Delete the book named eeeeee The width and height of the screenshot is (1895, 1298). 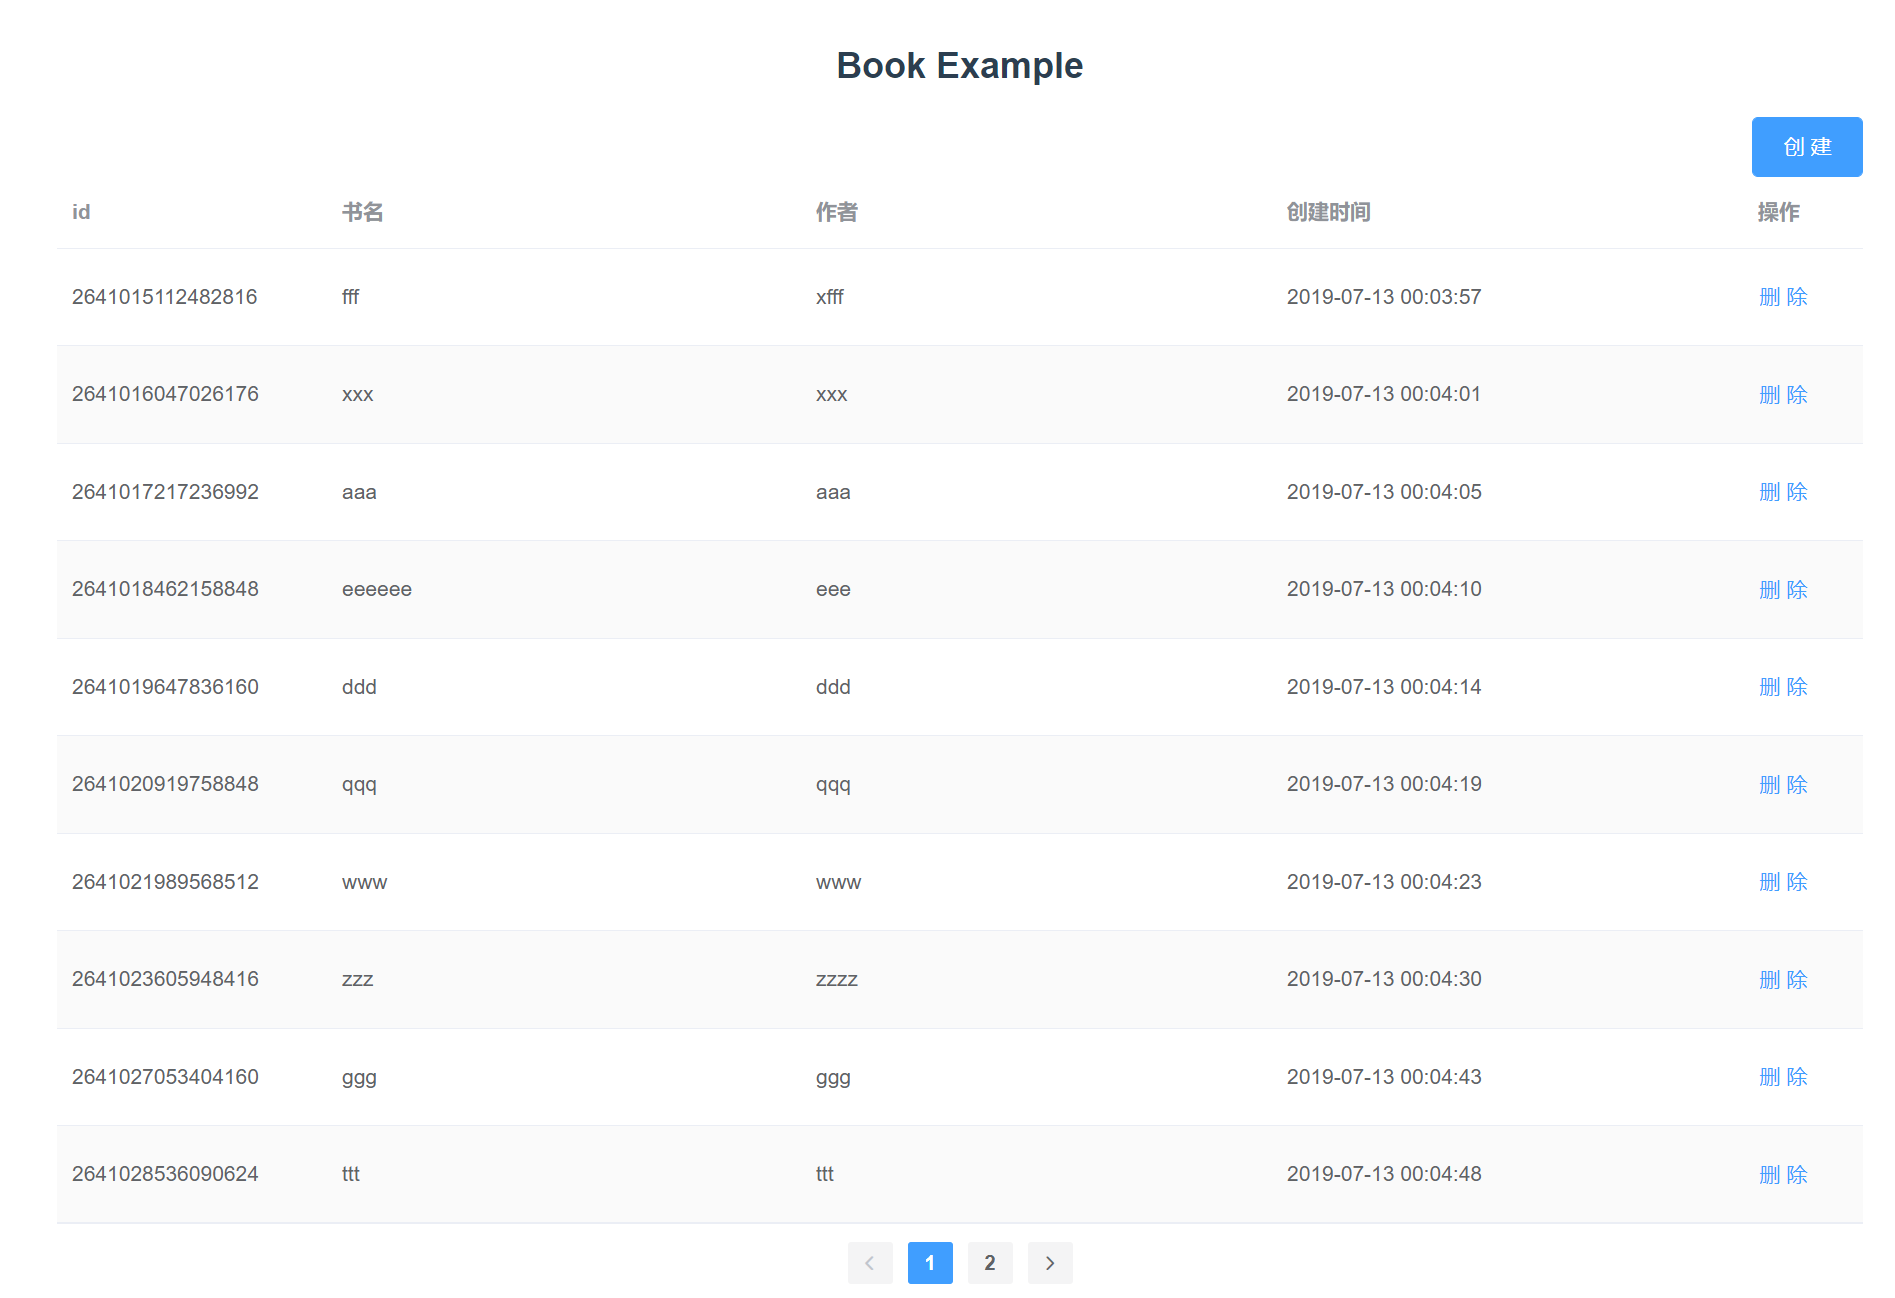pos(1784,589)
